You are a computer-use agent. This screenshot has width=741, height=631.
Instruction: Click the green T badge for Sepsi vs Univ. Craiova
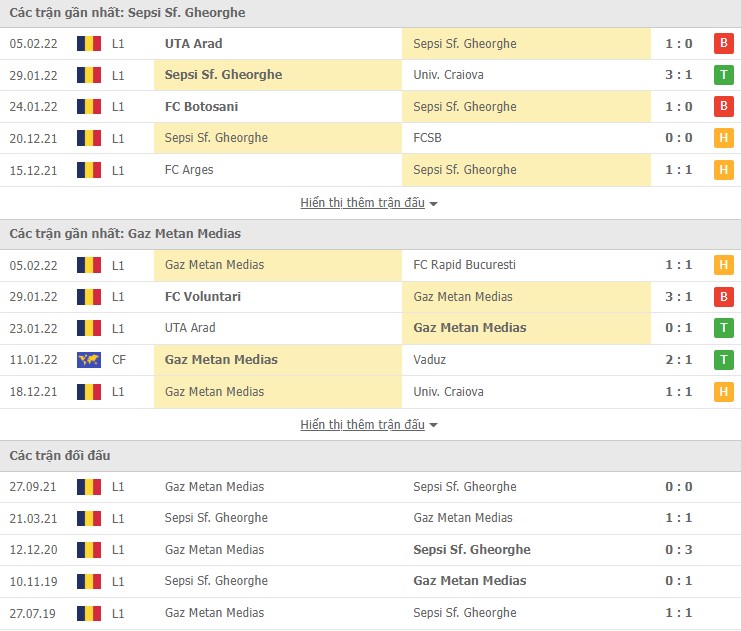[x=723, y=75]
